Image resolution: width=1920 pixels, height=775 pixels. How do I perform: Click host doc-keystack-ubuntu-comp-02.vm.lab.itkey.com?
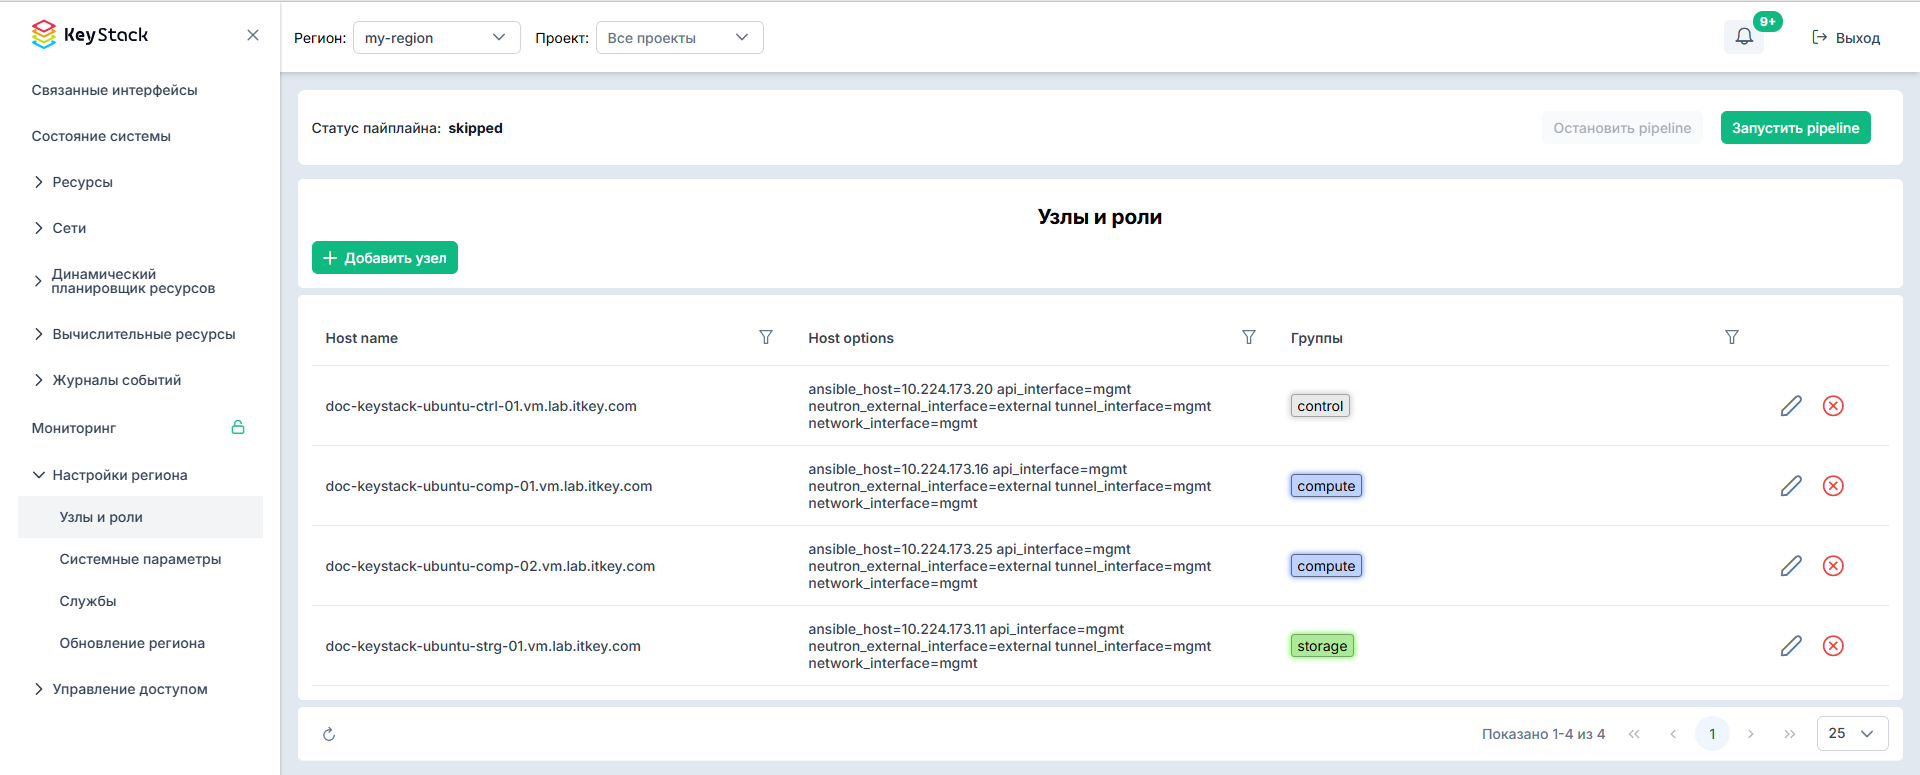(x=490, y=566)
